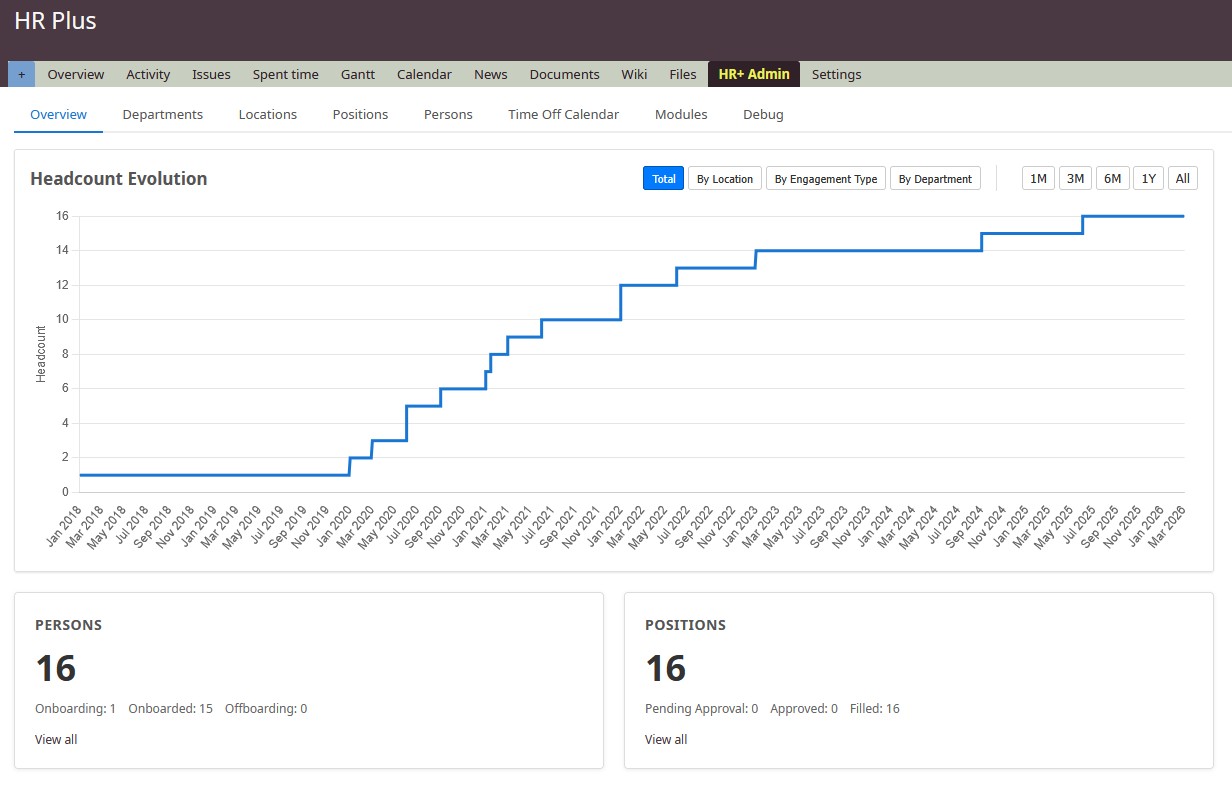Switch to the Departments sub-tab
The width and height of the screenshot is (1232, 790).
(x=162, y=114)
